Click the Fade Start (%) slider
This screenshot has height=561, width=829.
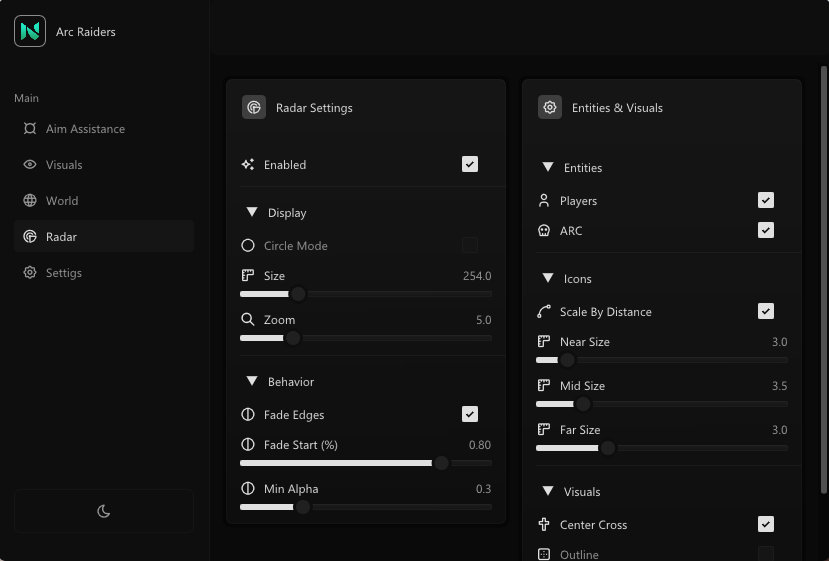pyautogui.click(x=366, y=463)
